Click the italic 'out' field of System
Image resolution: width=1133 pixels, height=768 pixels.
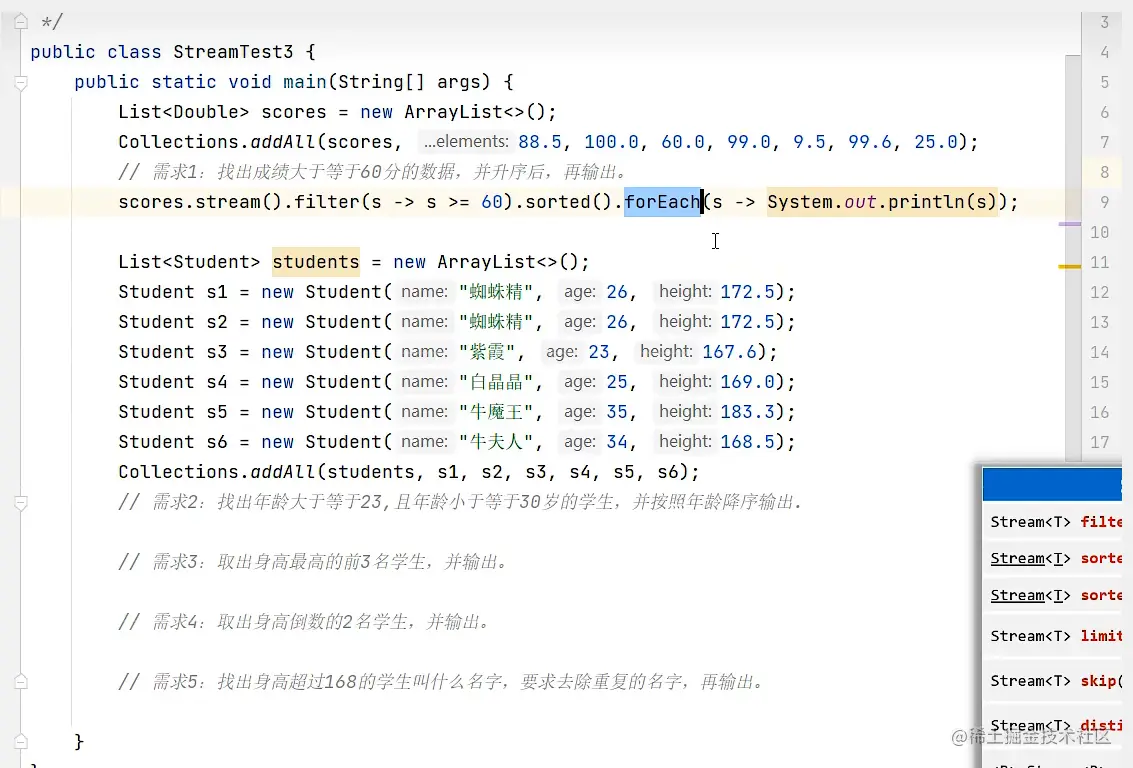[x=860, y=202]
